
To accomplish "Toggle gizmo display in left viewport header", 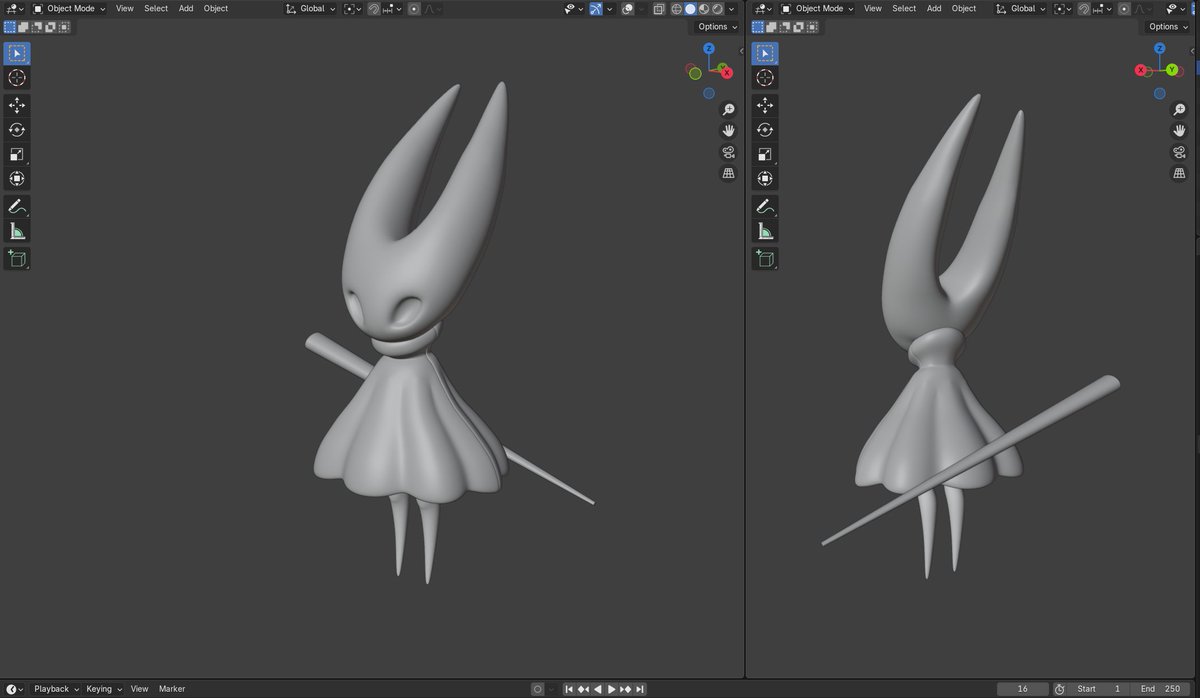I will pyautogui.click(x=596, y=8).
